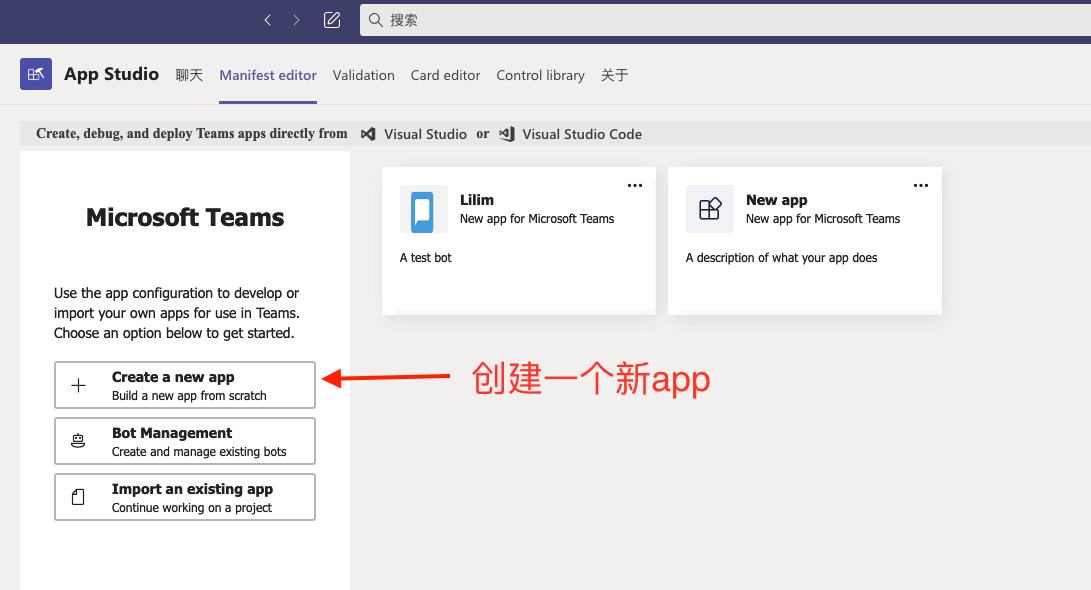Click the New app tile icon
Viewport: 1091px width, 590px height.
click(709, 210)
